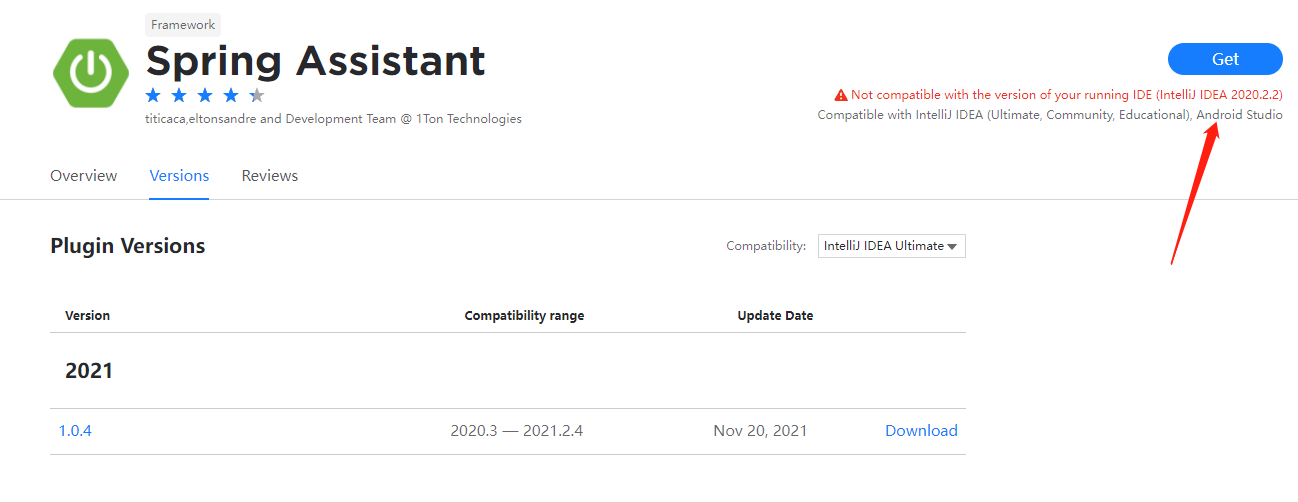Viewport: 1298px width, 502px height.
Task: Click the red incompatibility warning triangle
Action: tap(841, 95)
